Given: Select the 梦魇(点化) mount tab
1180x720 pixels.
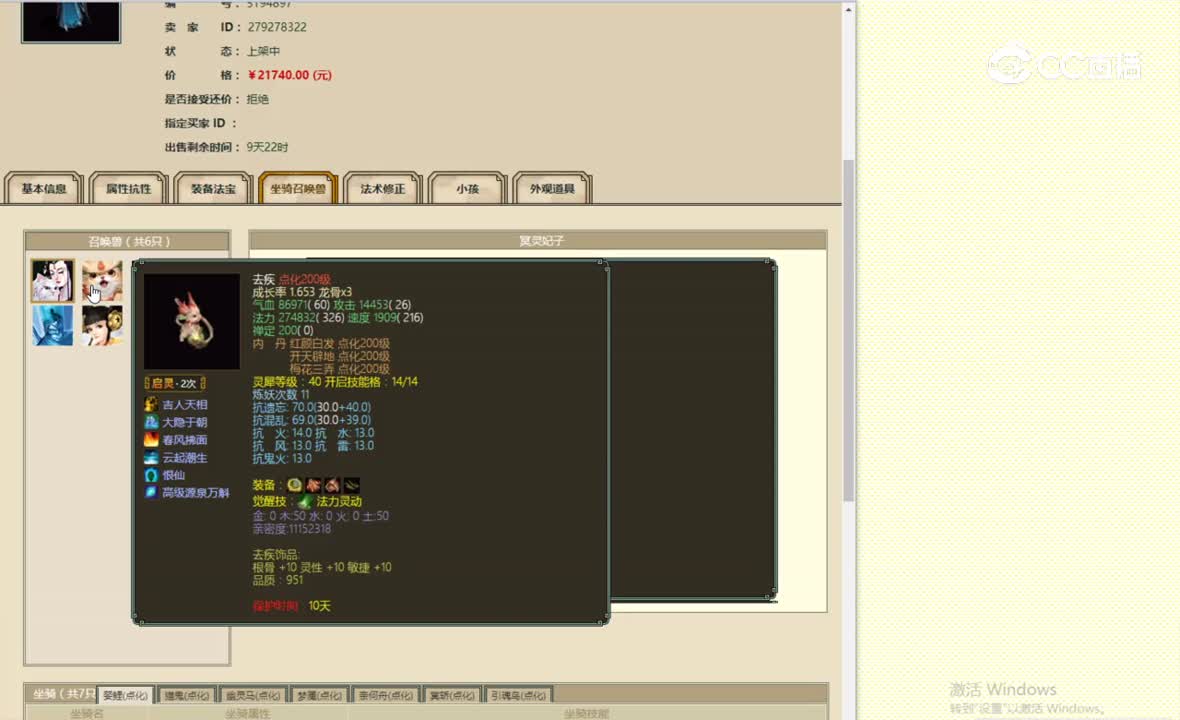Looking at the screenshot, I should pyautogui.click(x=319, y=695).
